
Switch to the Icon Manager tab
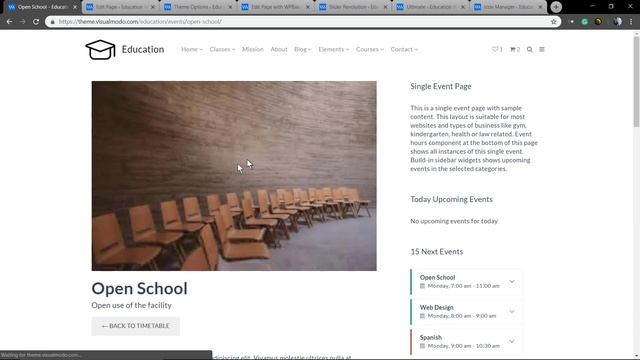pos(507,7)
